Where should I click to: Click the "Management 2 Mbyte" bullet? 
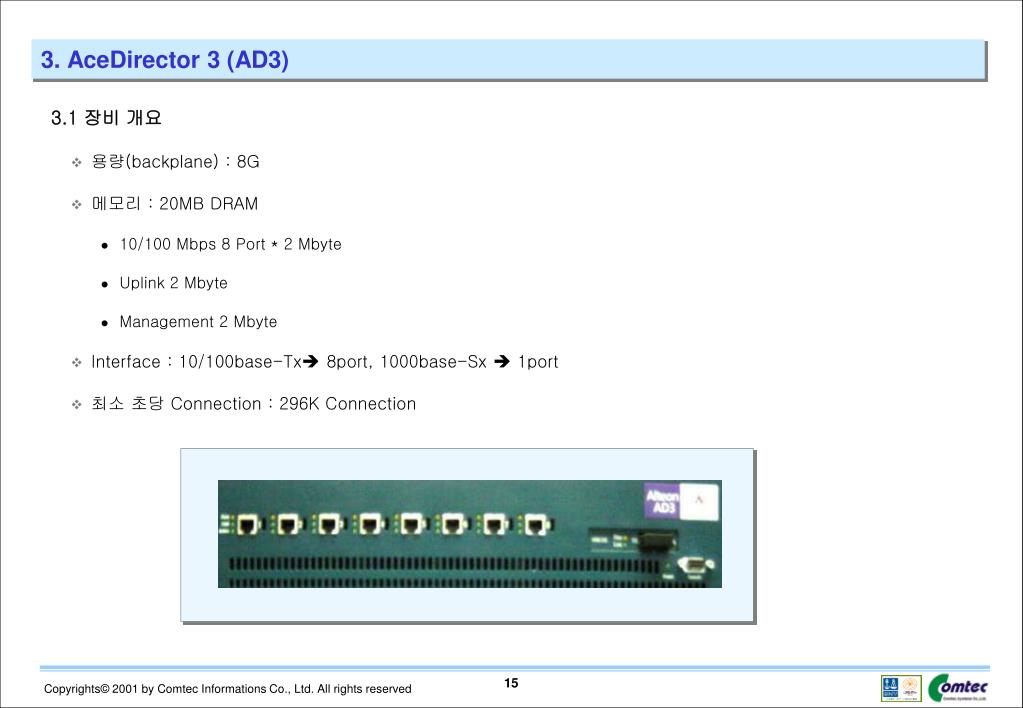pyautogui.click(x=198, y=322)
